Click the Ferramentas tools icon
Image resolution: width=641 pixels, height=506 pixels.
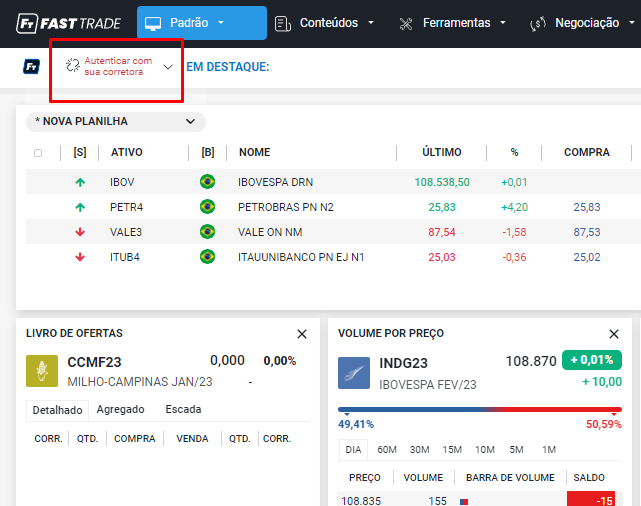(406, 24)
